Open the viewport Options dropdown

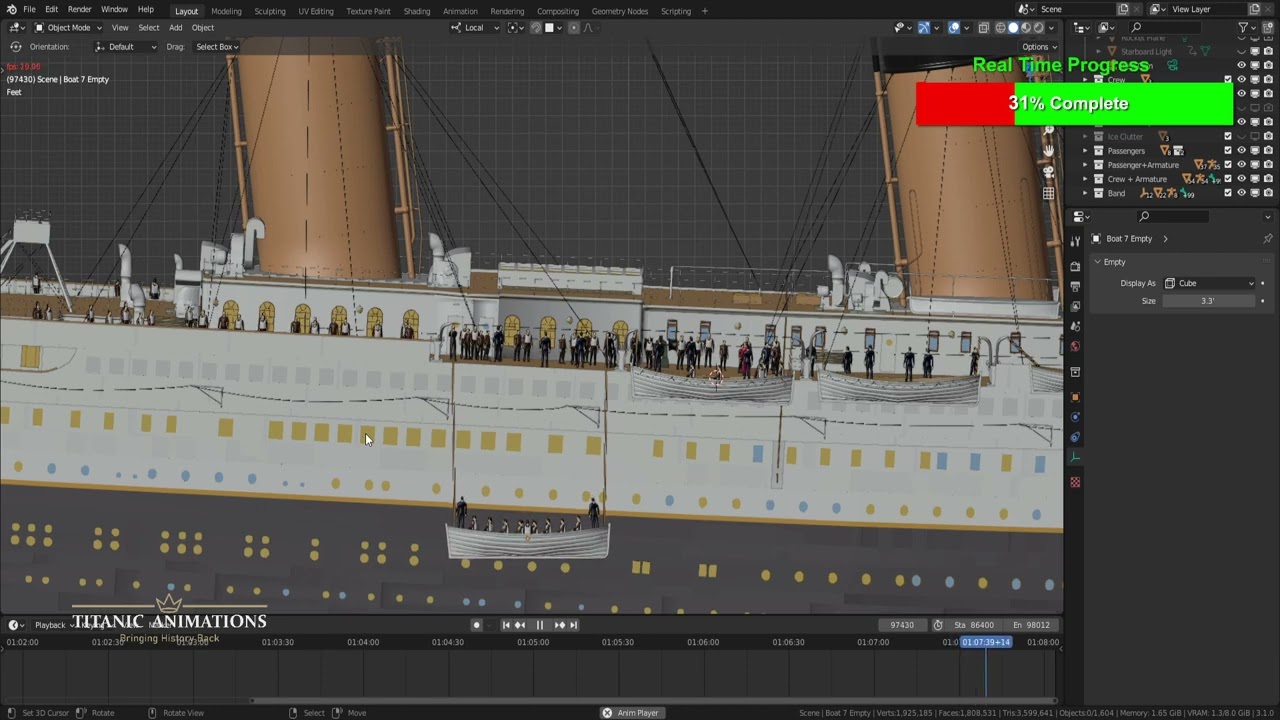1040,47
